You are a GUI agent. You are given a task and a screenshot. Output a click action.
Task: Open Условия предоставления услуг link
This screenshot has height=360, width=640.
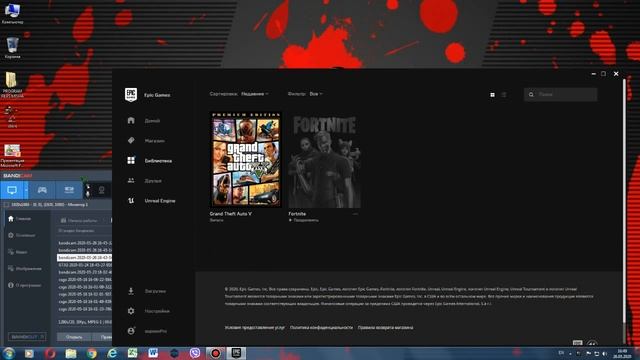tap(255, 327)
